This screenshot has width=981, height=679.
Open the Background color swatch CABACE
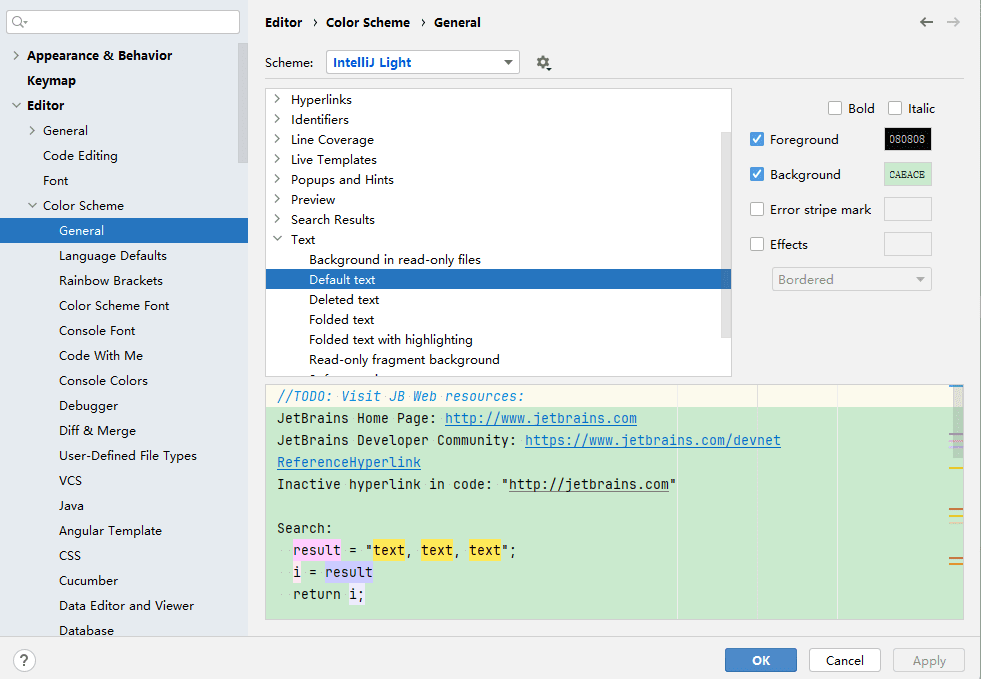point(907,175)
